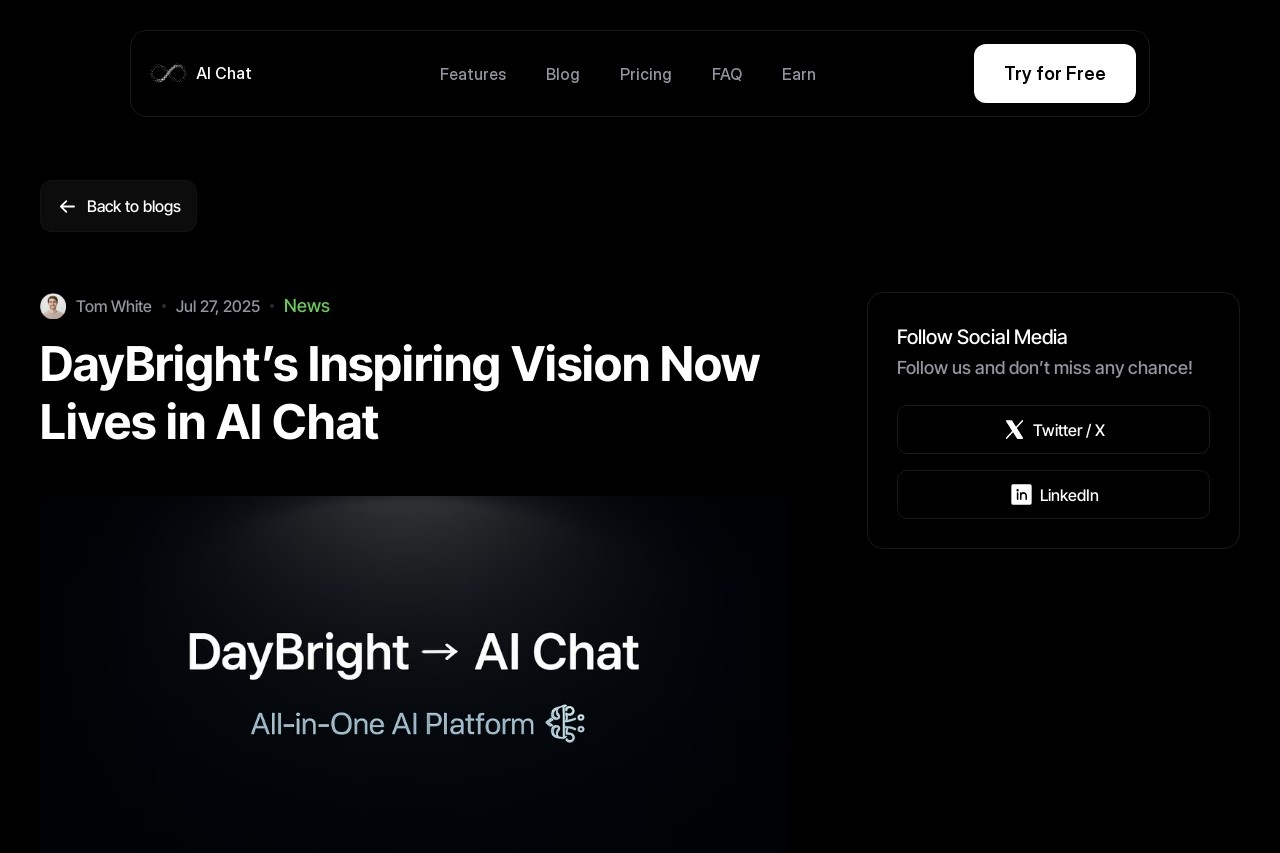Open the LinkedIn social button
Image resolution: width=1280 pixels, height=853 pixels.
point(1053,495)
